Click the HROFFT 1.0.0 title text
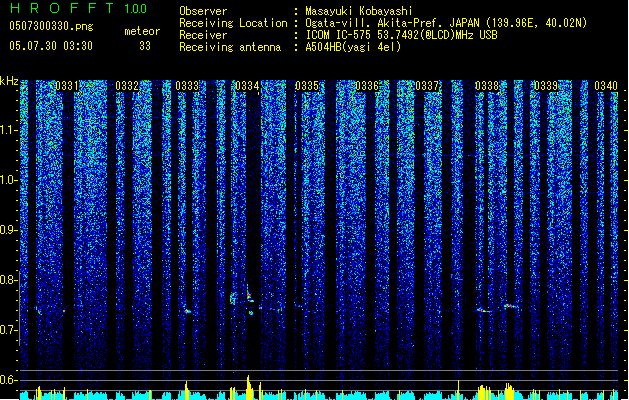Screen dimensions: 629x400 78,8
